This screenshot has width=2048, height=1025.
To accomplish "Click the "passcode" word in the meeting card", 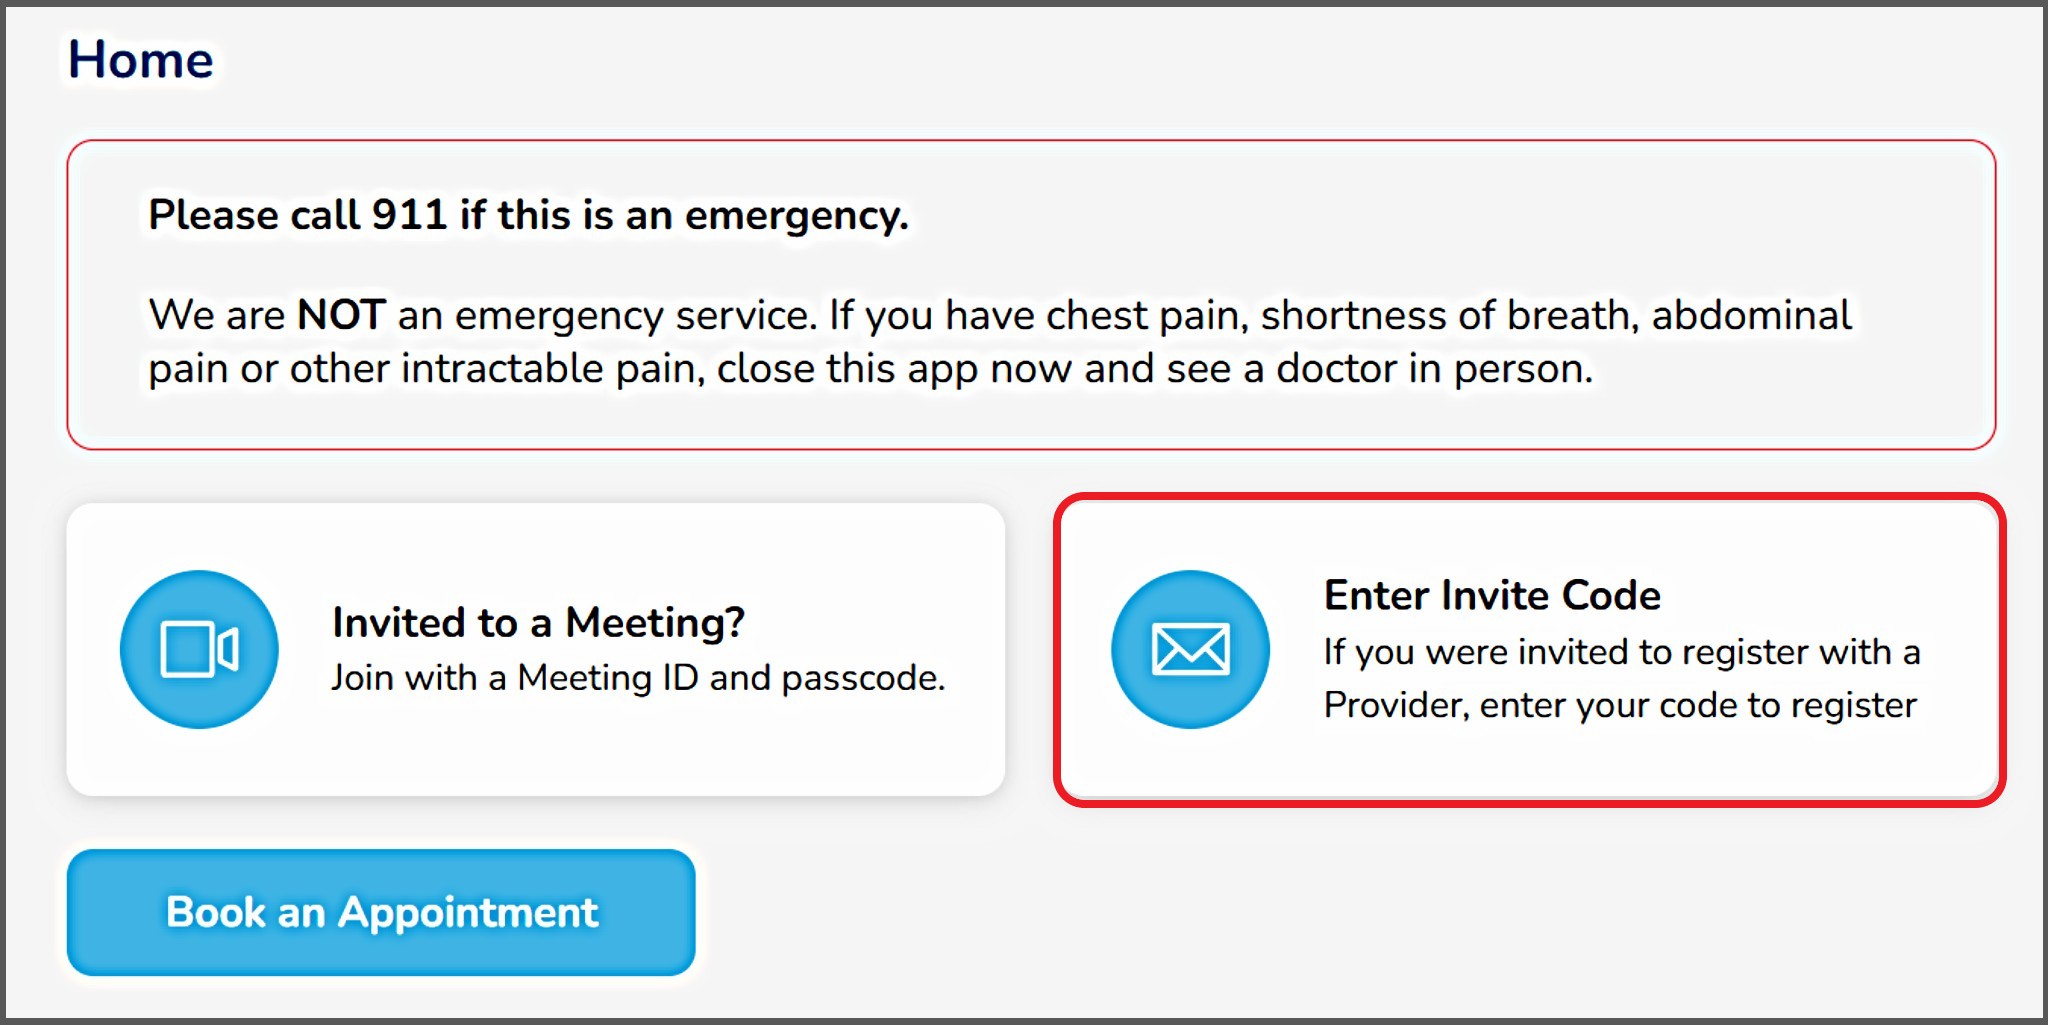I will tap(863, 678).
